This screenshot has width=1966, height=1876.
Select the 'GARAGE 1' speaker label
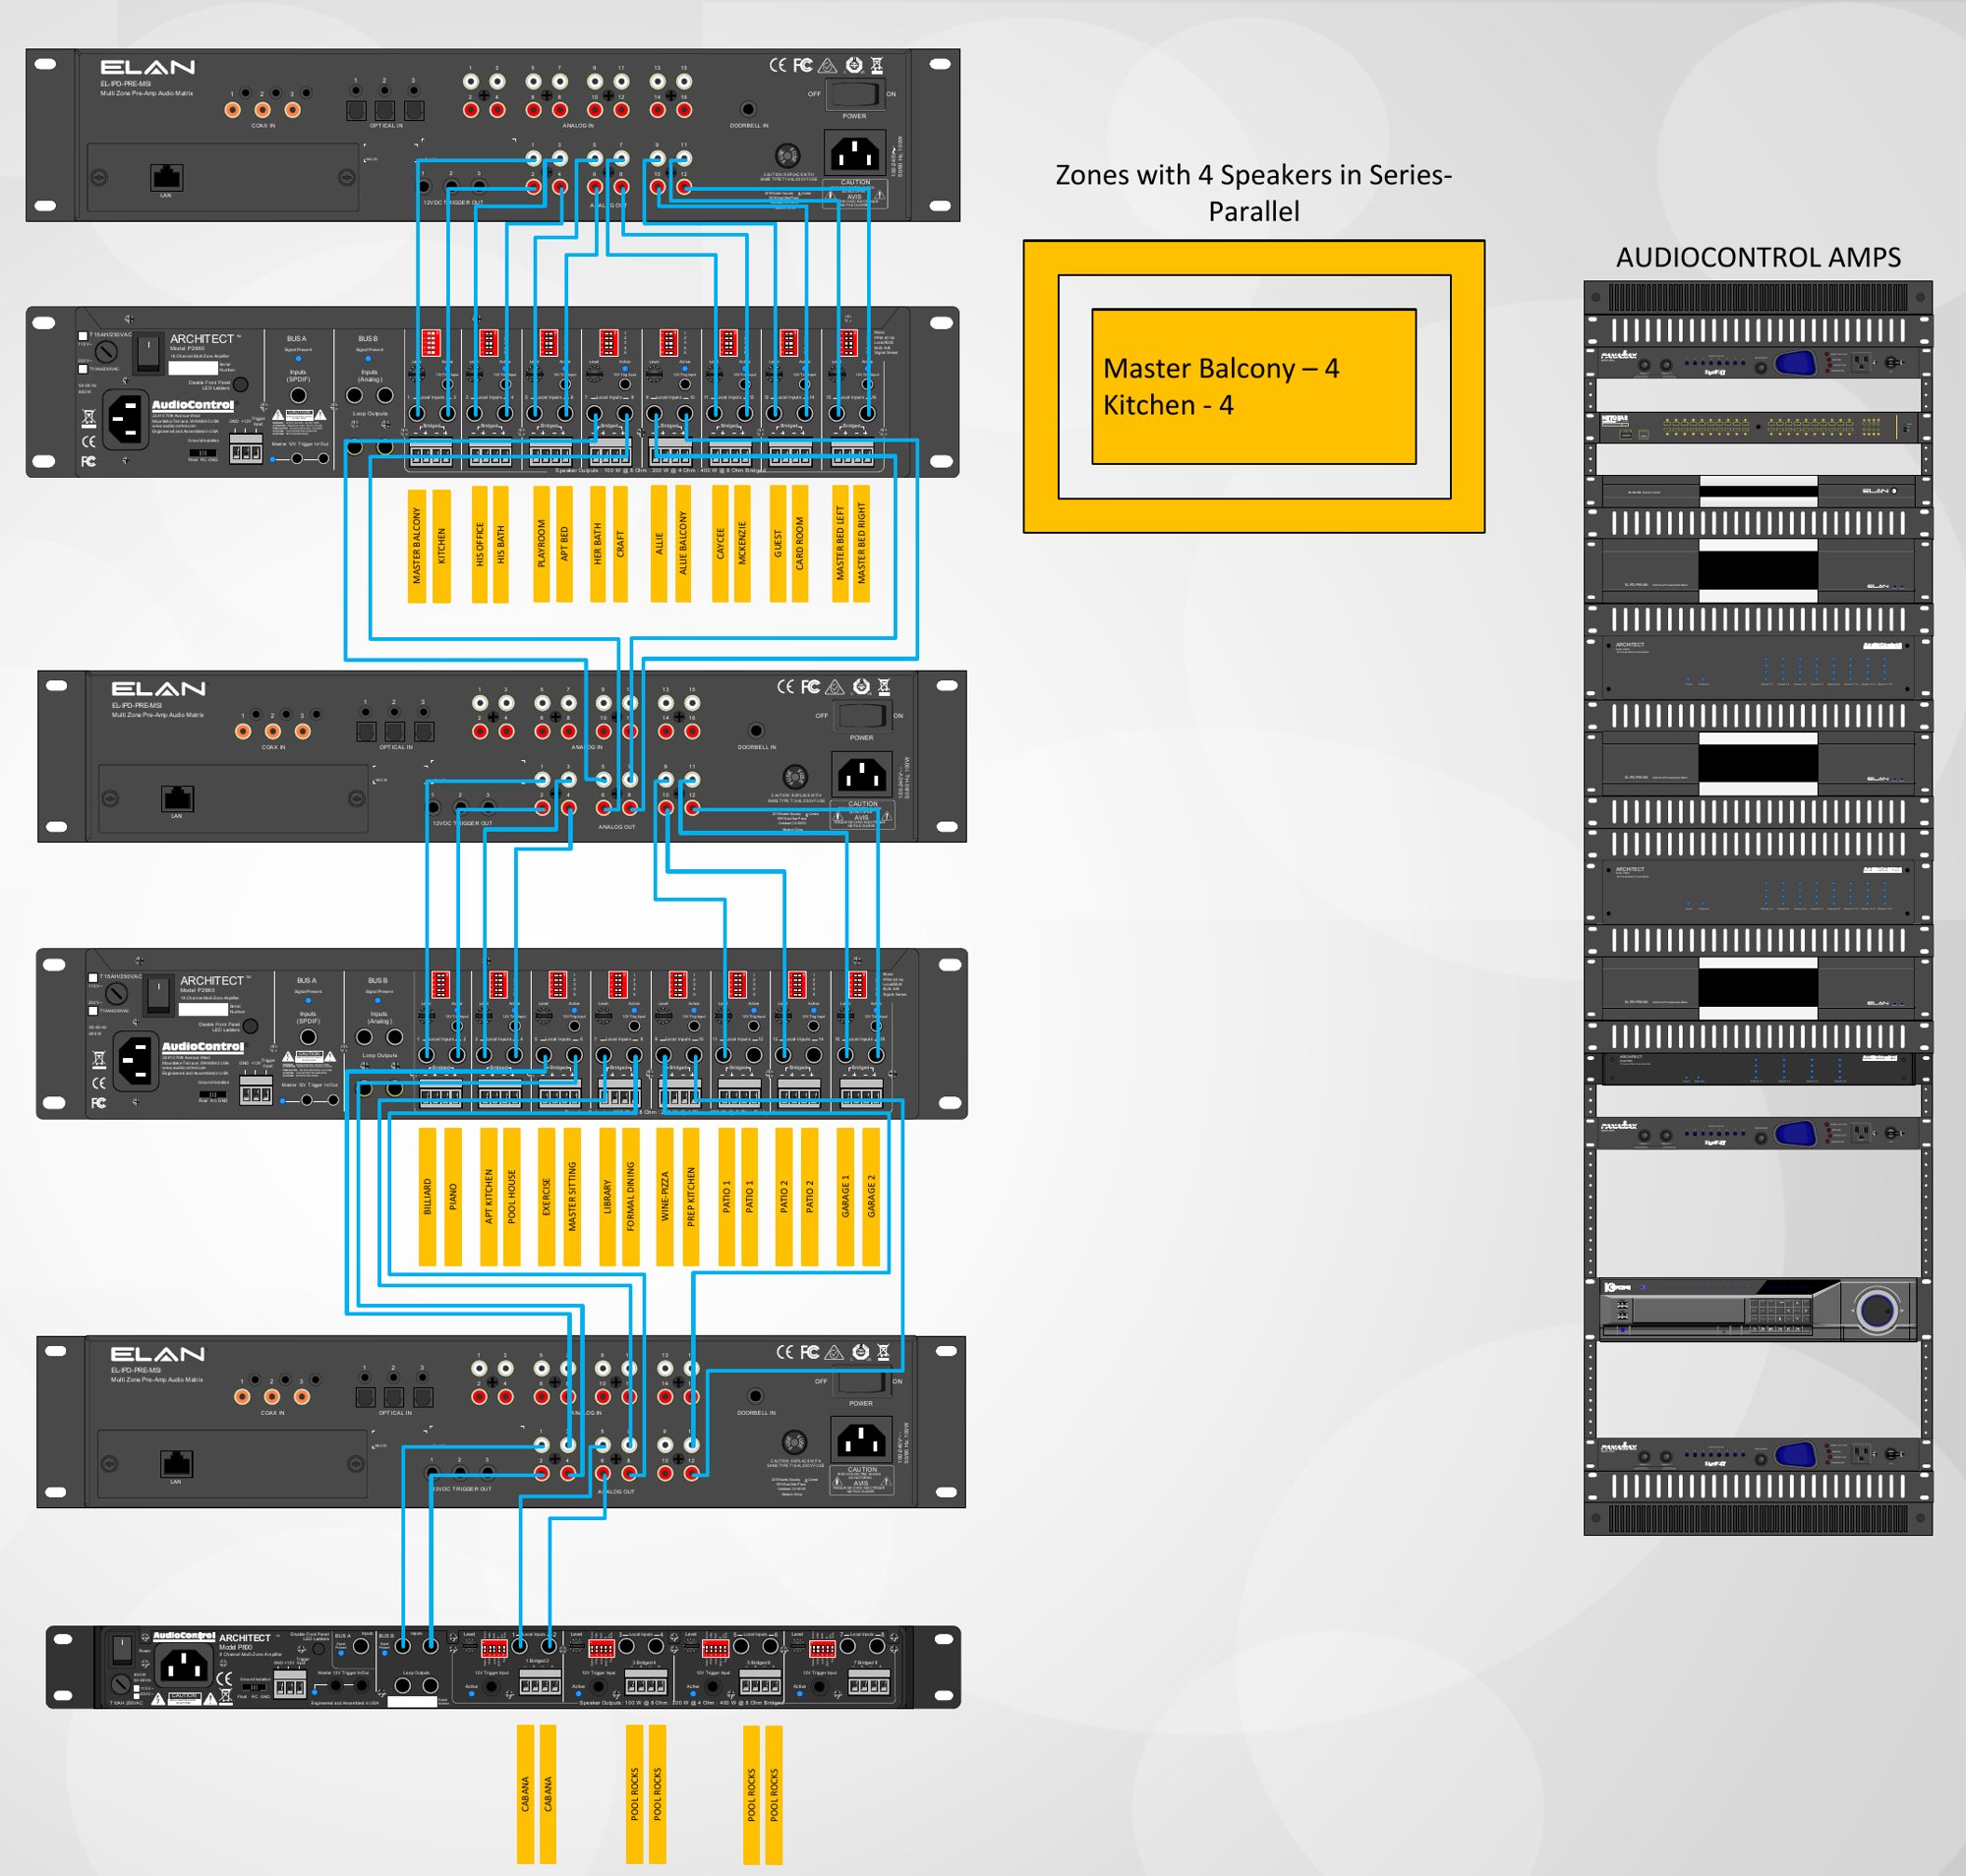pos(845,1197)
